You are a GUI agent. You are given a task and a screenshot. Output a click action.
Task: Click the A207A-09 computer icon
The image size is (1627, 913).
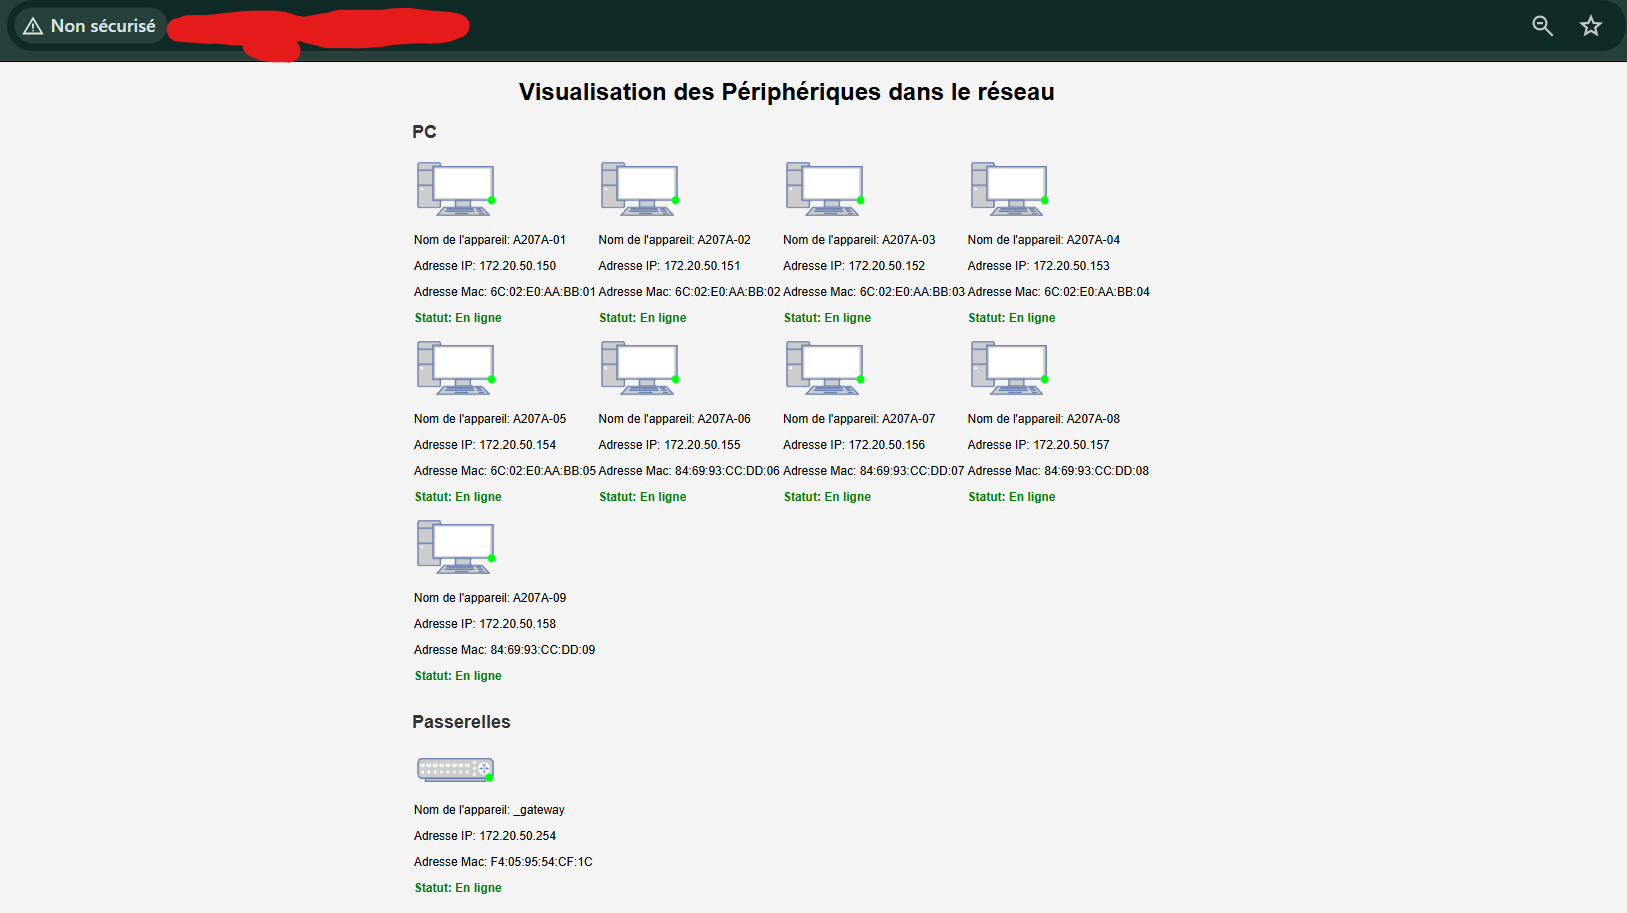point(456,547)
